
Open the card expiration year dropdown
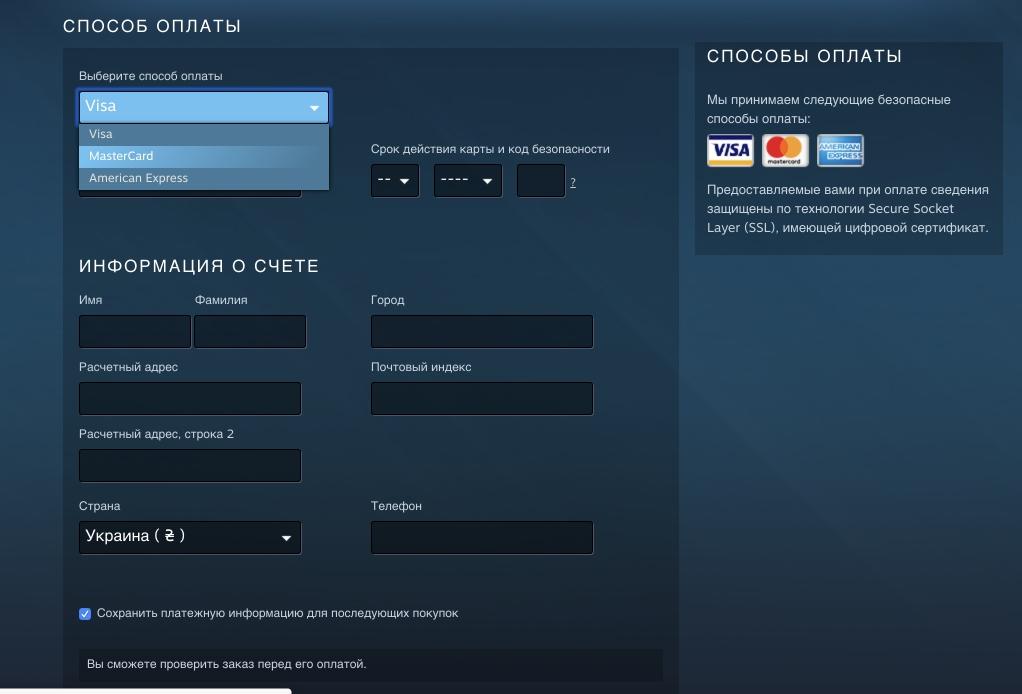pos(468,181)
